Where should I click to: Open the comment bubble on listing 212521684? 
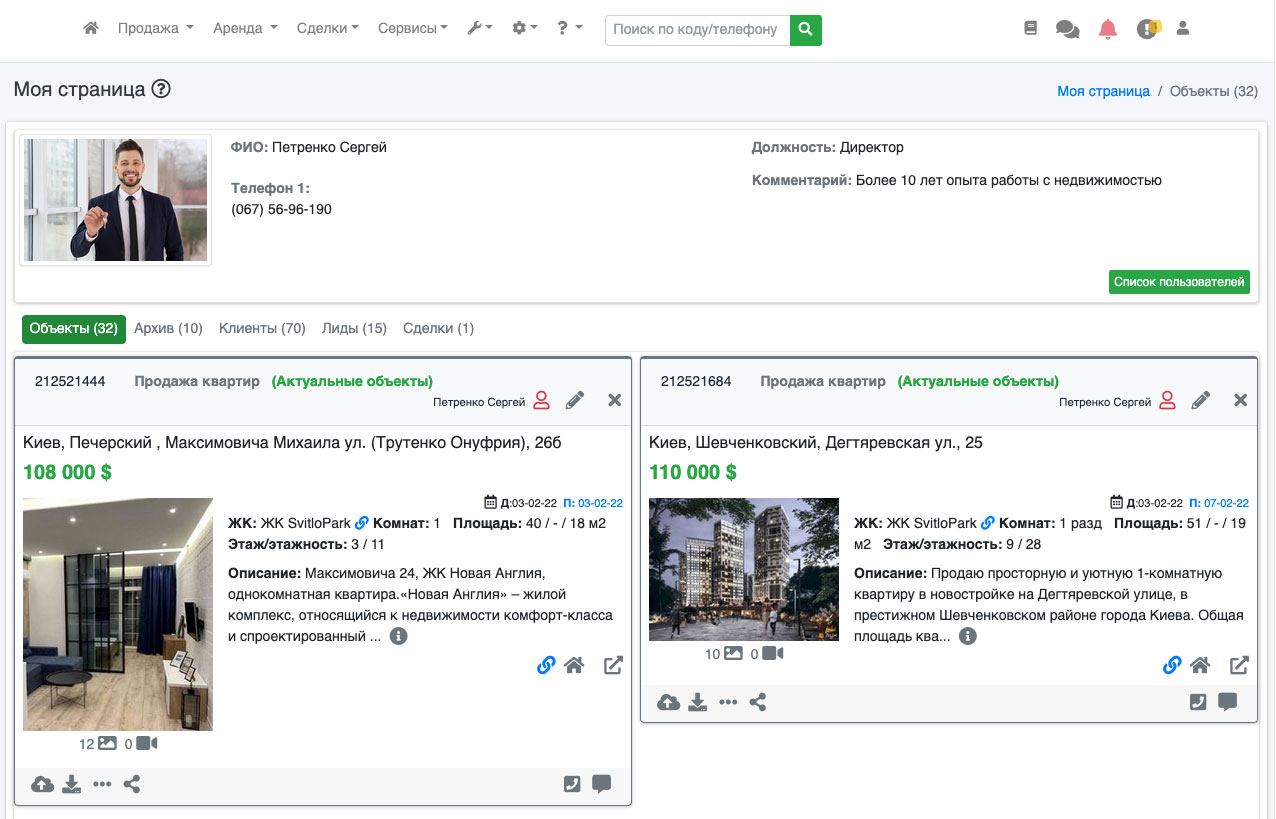pos(1227,702)
